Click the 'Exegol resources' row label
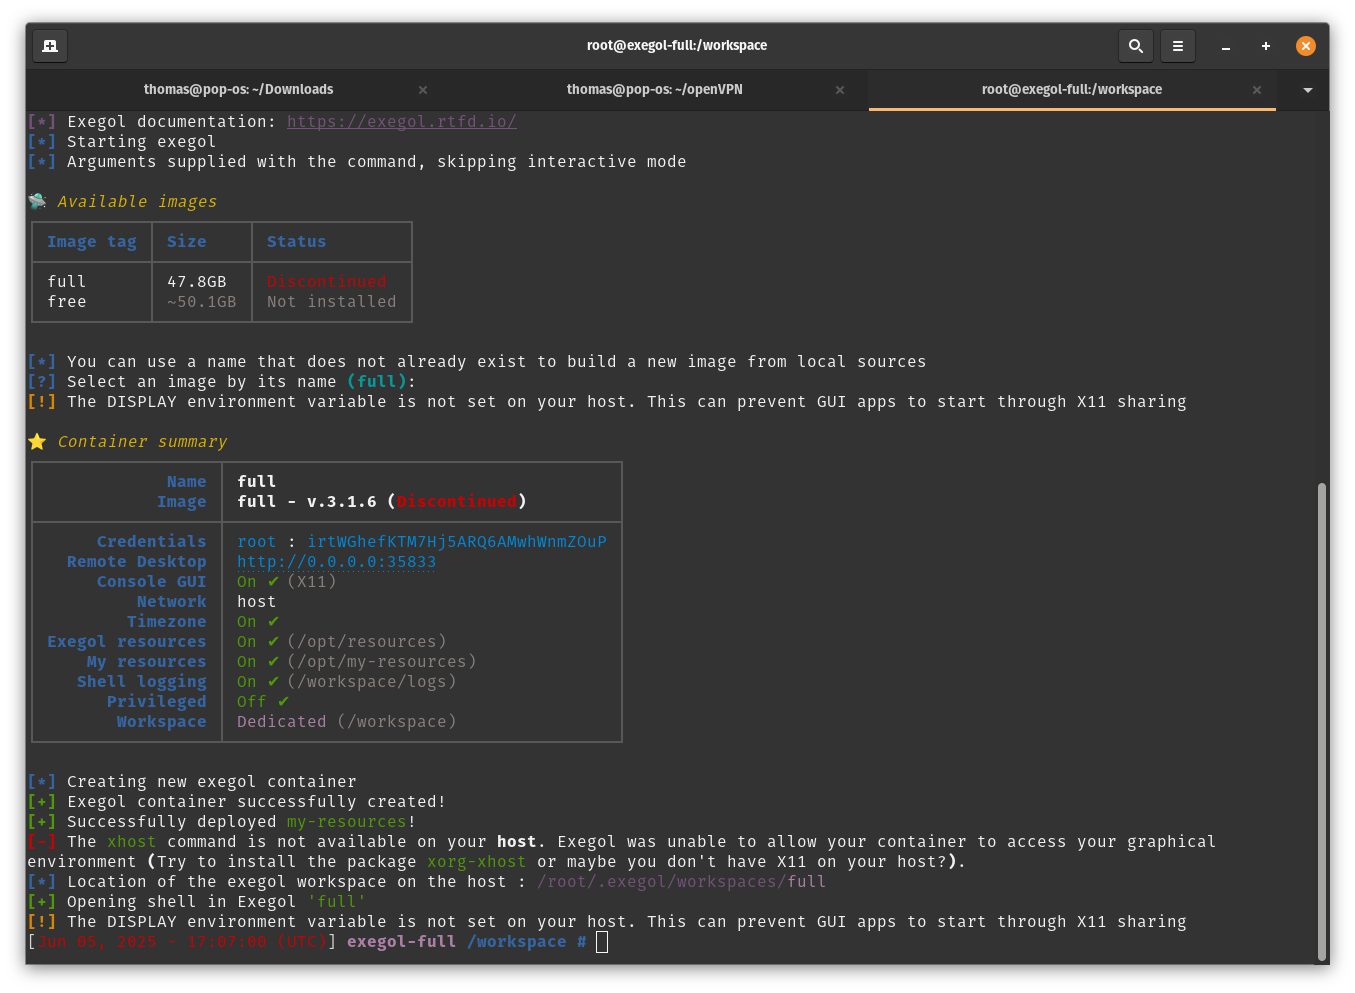1355x993 pixels. tap(127, 642)
